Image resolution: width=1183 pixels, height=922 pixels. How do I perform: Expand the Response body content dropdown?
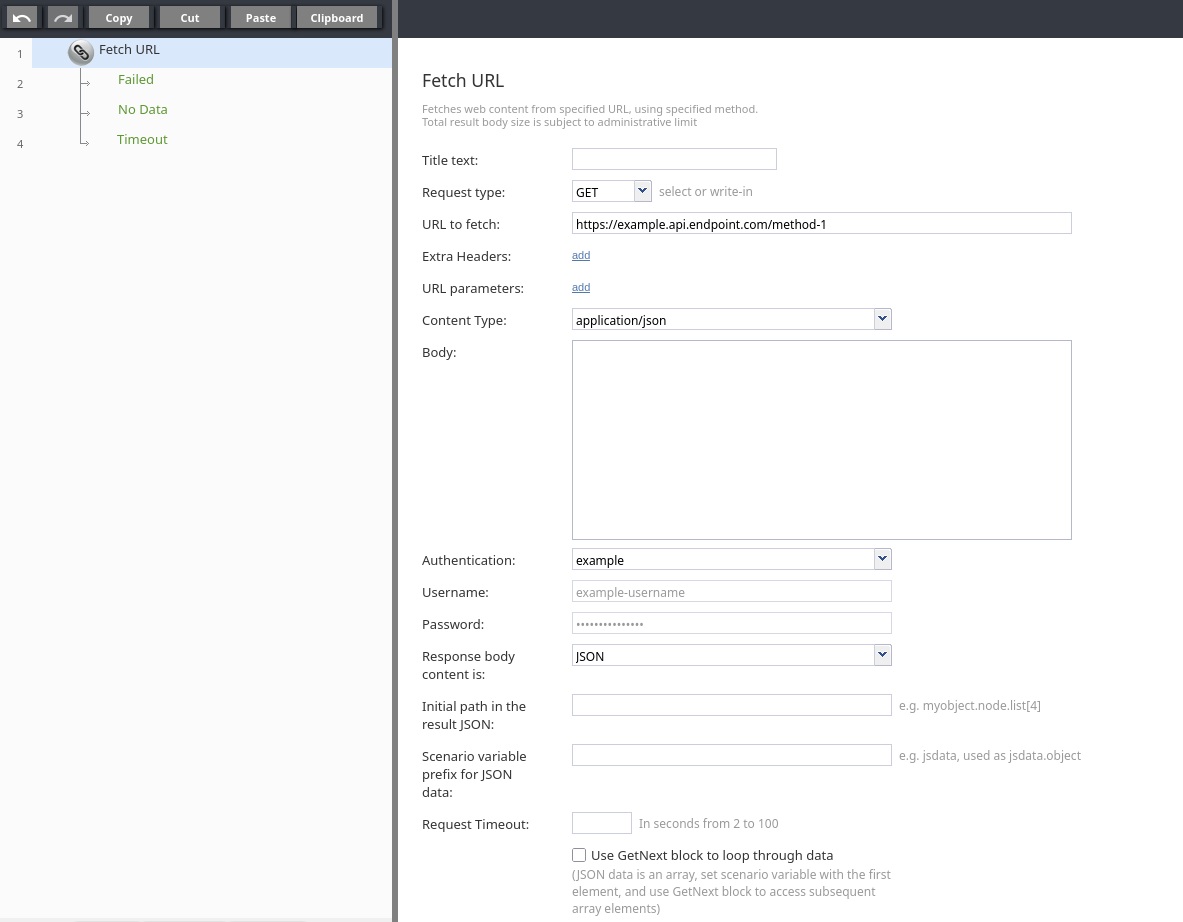tap(882, 655)
